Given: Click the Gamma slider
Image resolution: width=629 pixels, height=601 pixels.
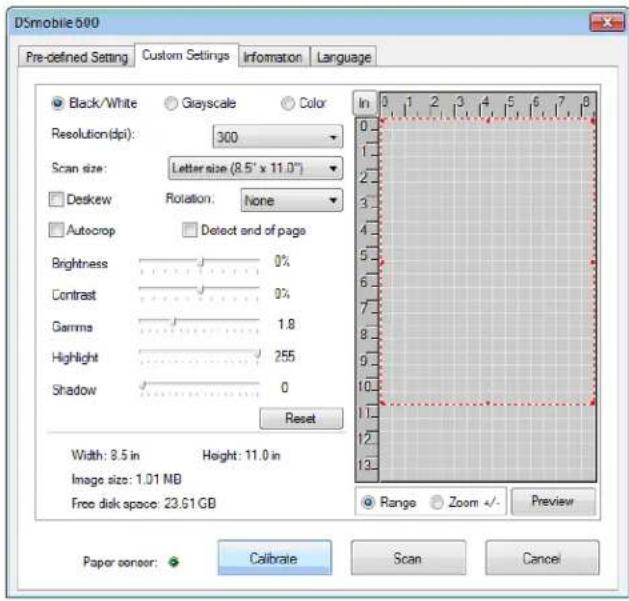Looking at the screenshot, I should point(199,325).
